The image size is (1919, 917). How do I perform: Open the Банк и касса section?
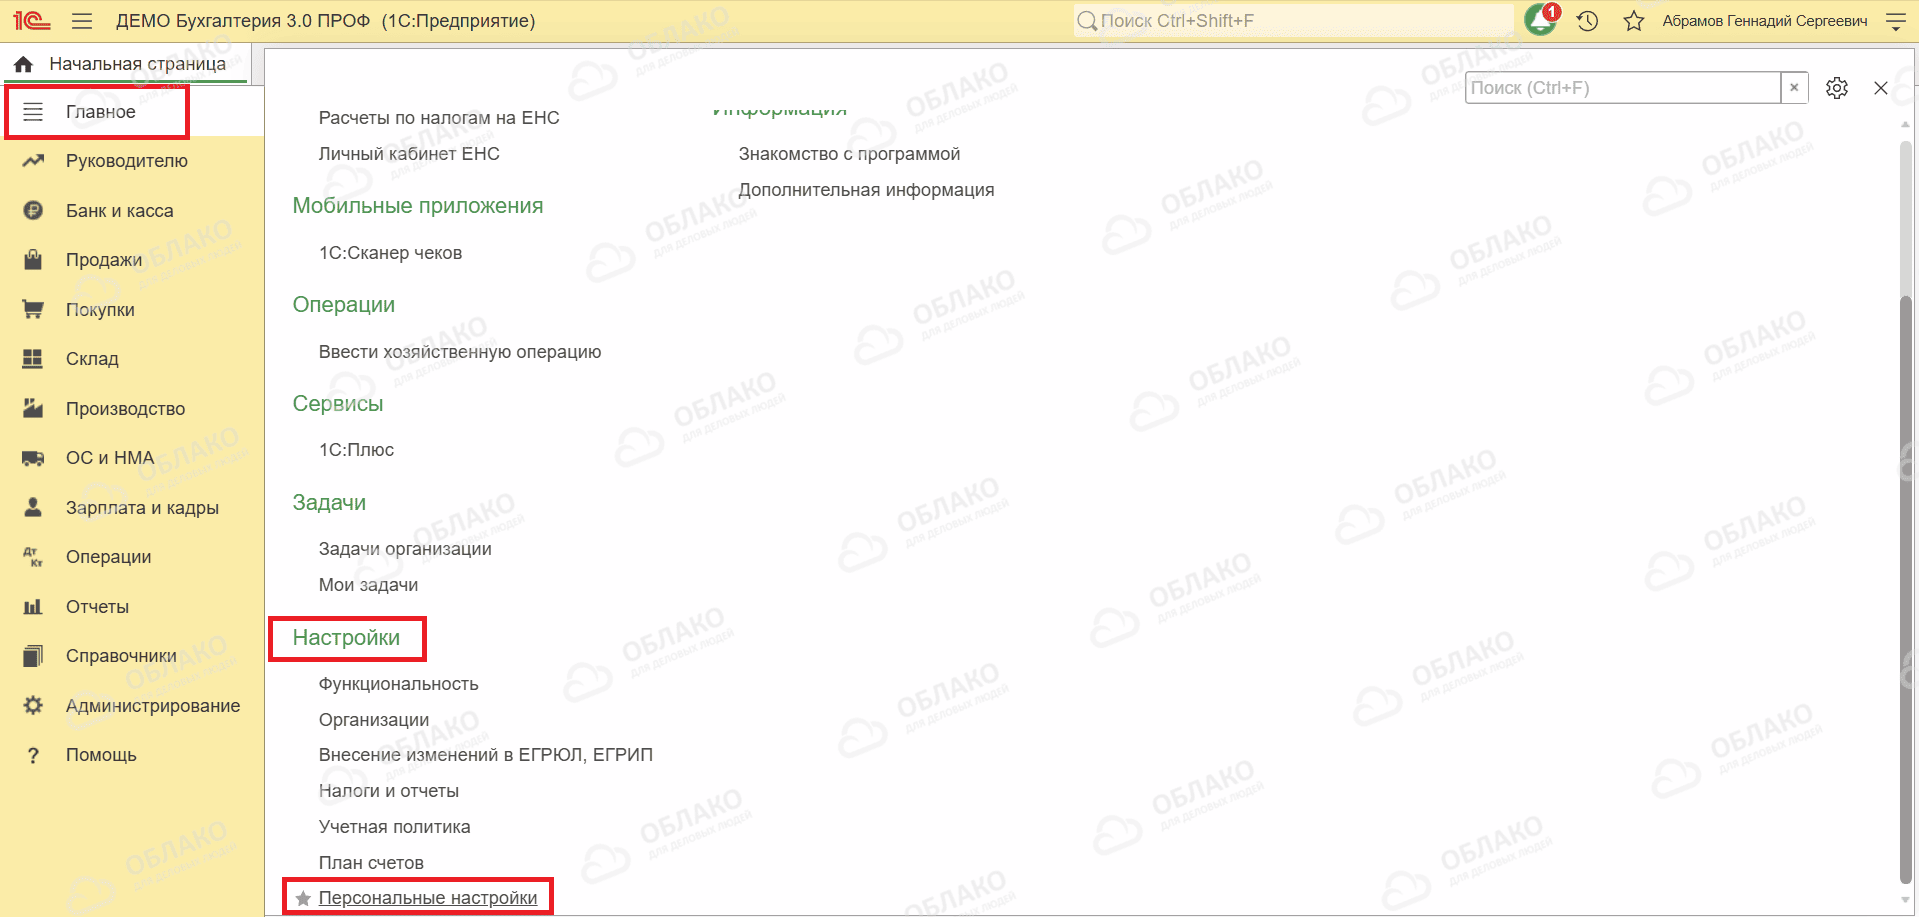pos(120,211)
